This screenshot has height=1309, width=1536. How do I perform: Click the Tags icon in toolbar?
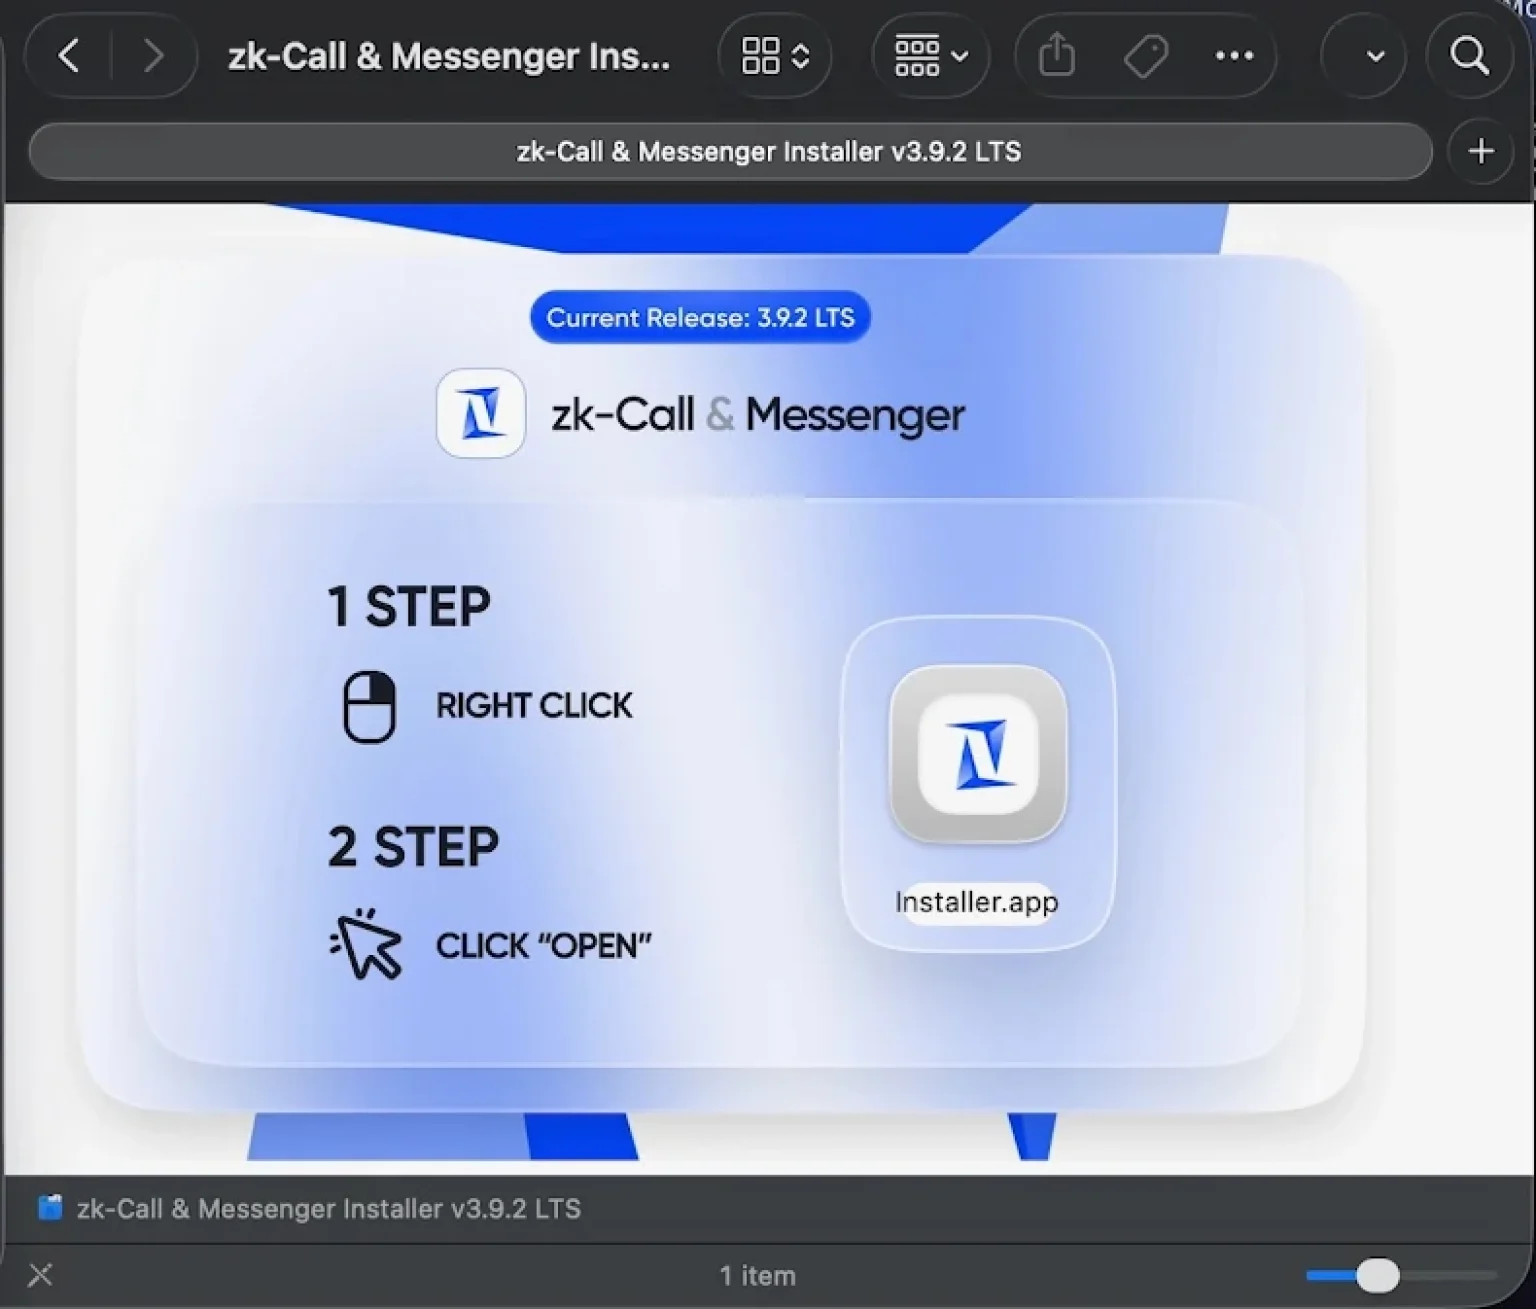1145,56
